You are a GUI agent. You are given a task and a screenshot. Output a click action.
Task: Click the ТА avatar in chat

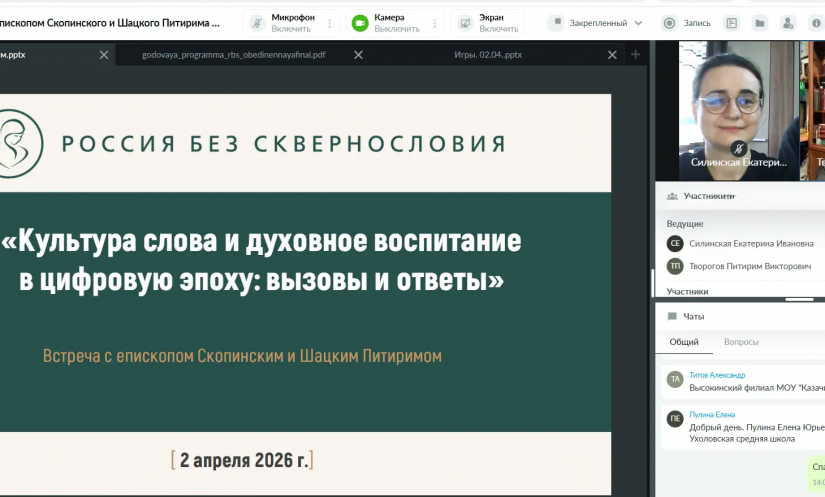click(675, 379)
